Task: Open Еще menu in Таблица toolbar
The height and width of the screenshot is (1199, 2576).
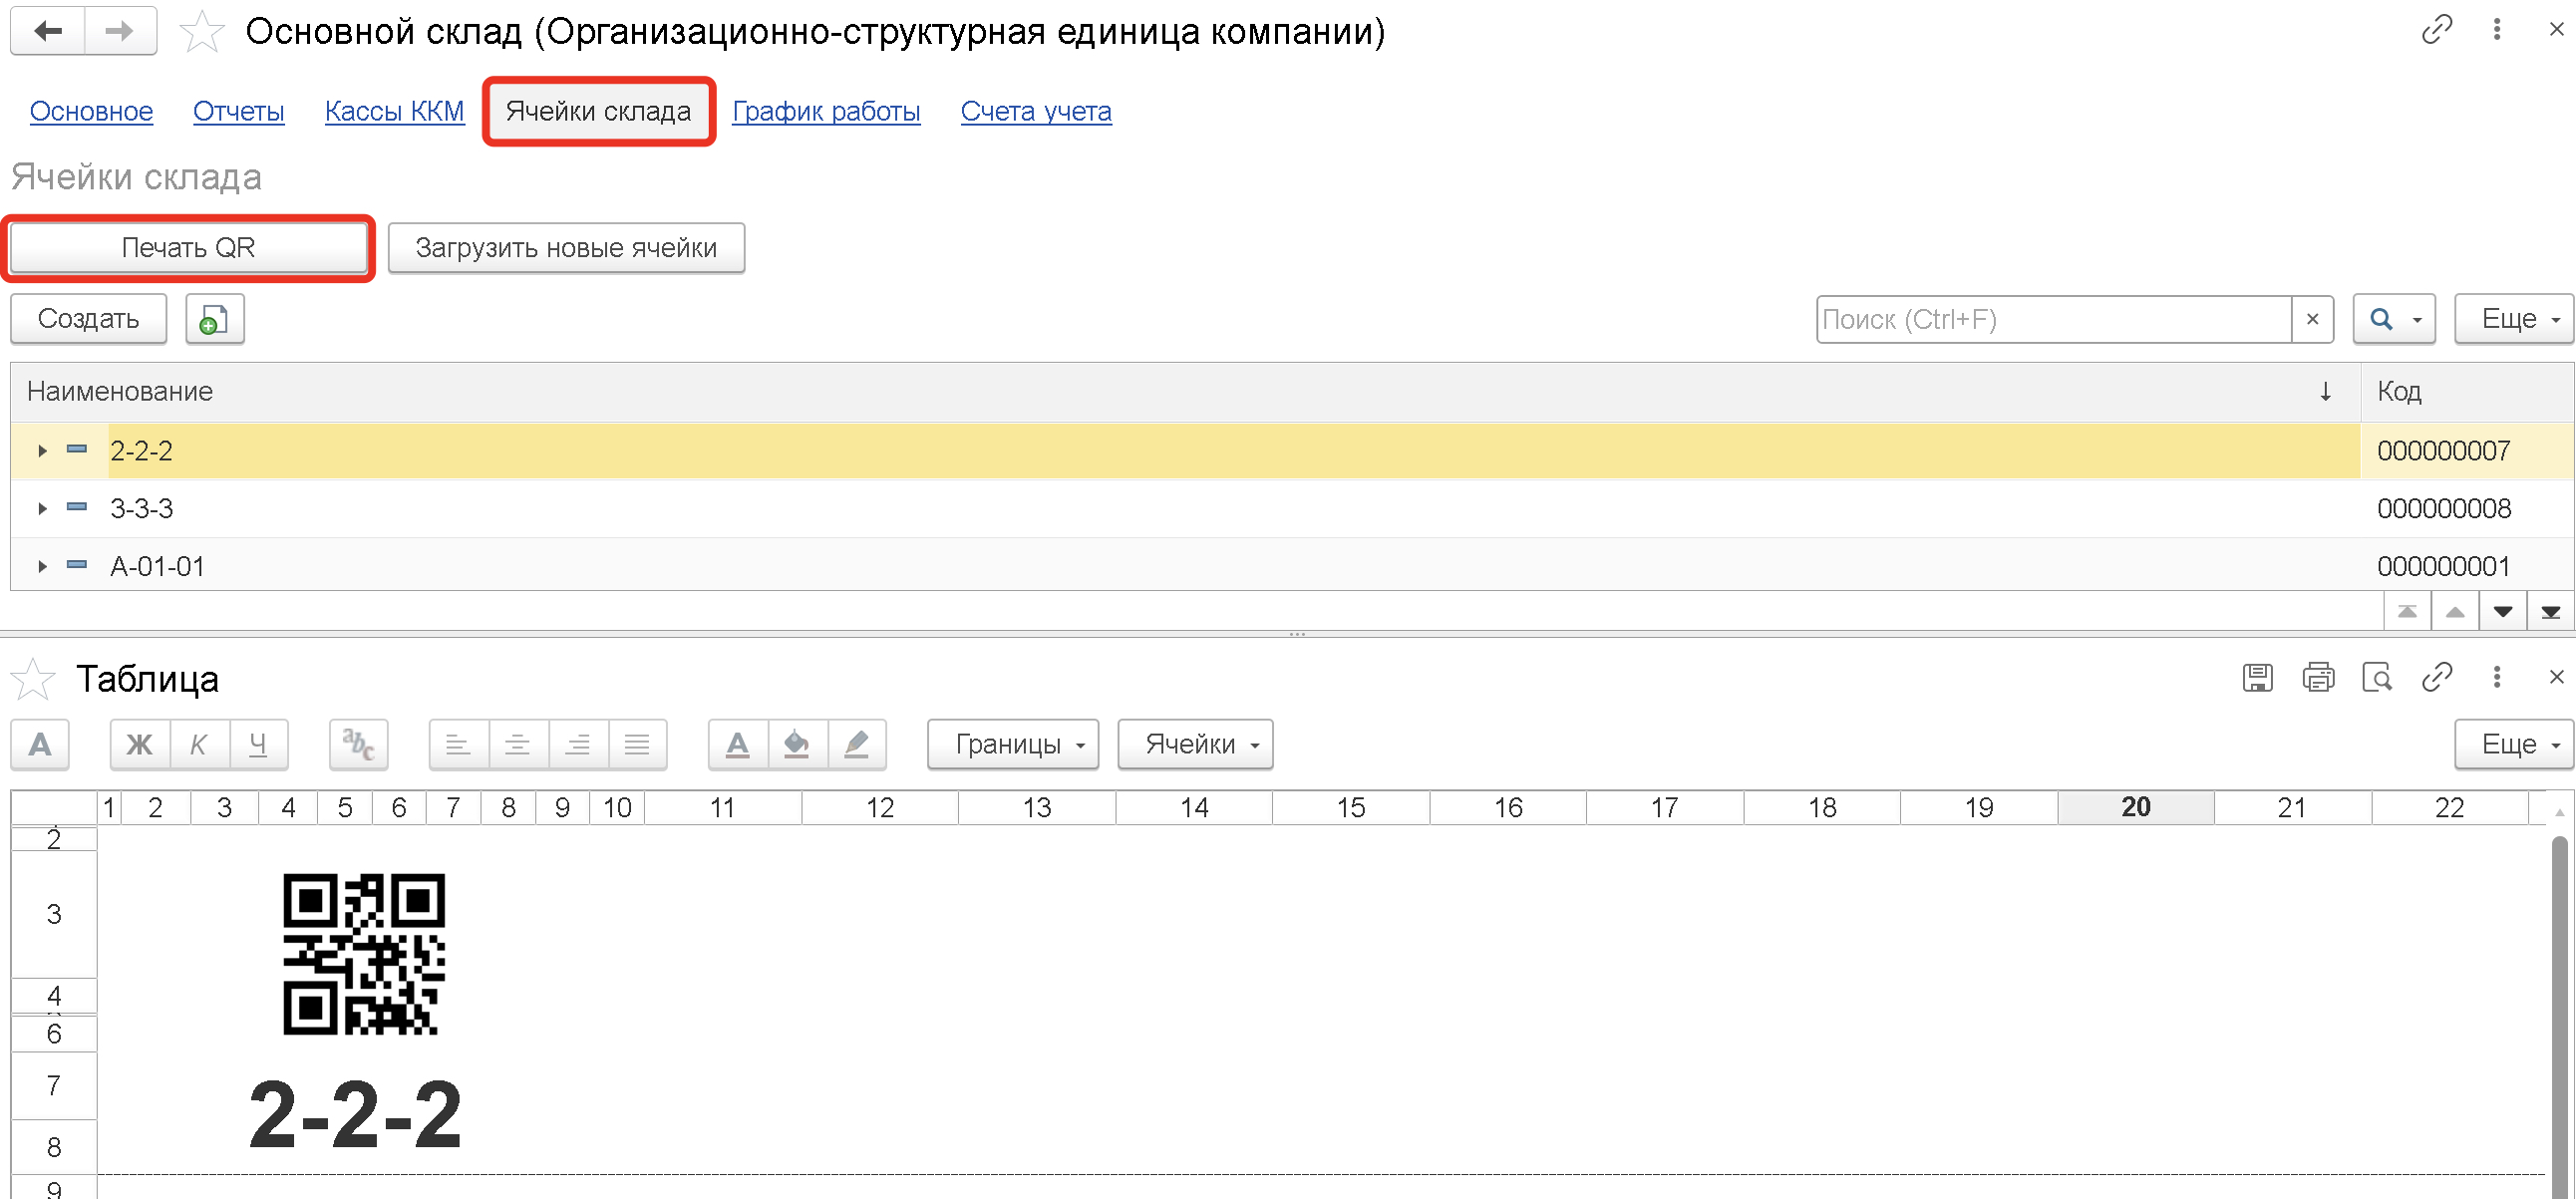Action: [2514, 744]
